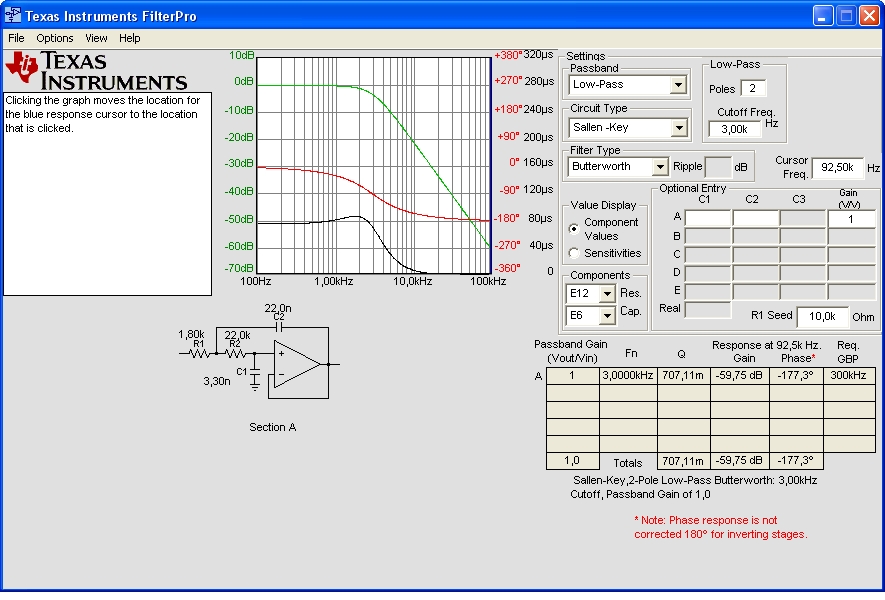The width and height of the screenshot is (885, 600).
Task: Click the 22,0k R2 resistor value
Action: pyautogui.click(x=237, y=335)
